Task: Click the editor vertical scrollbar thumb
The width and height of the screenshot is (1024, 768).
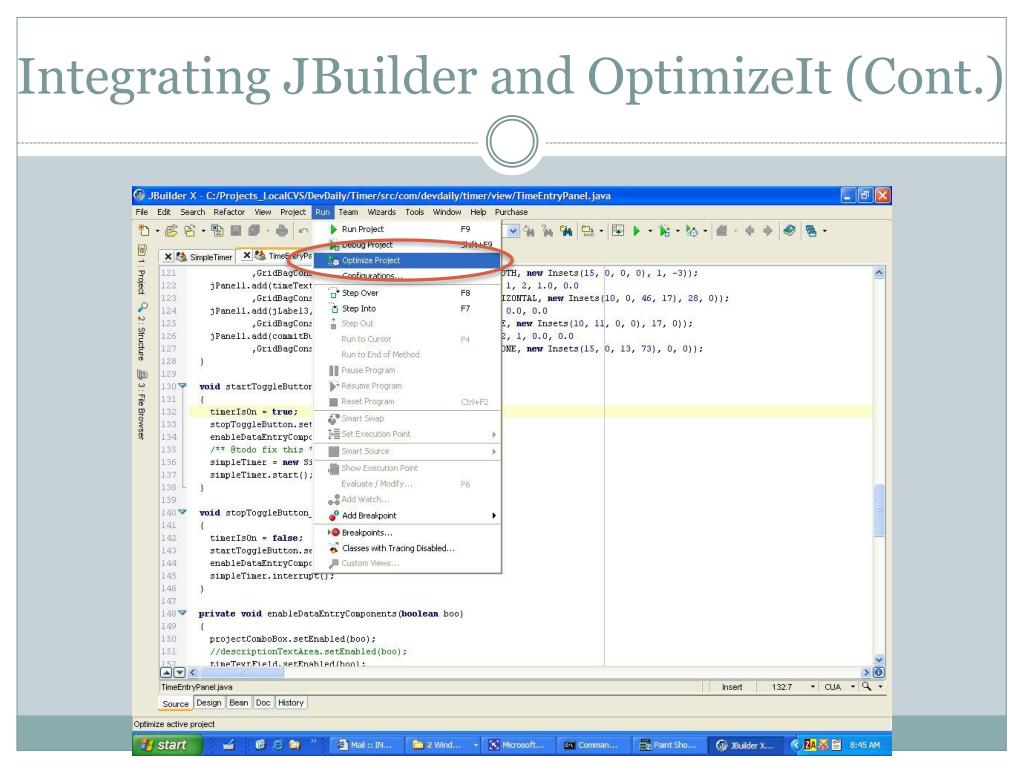Action: (x=879, y=509)
